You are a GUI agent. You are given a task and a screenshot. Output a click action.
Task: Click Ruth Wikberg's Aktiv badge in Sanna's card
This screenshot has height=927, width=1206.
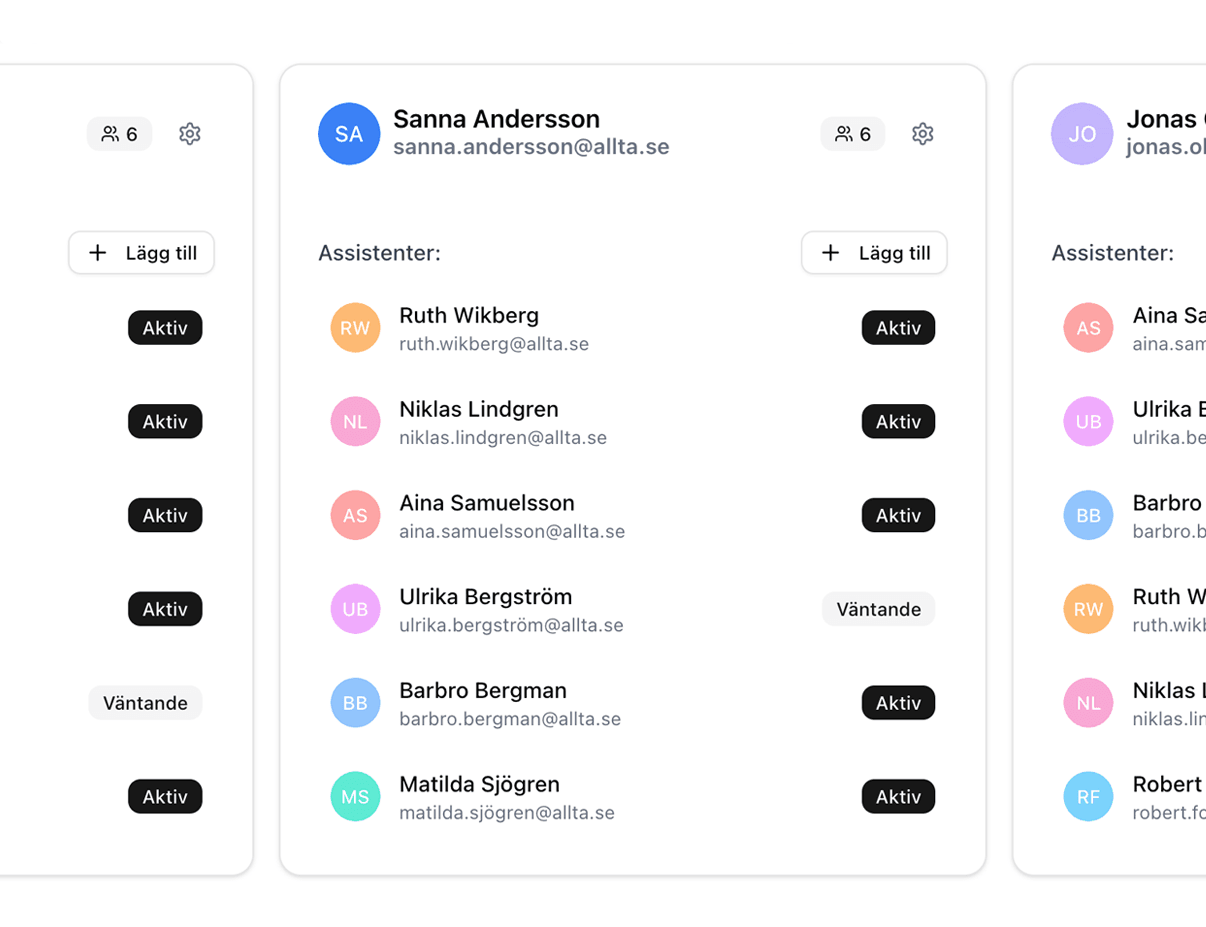pyautogui.click(x=898, y=328)
